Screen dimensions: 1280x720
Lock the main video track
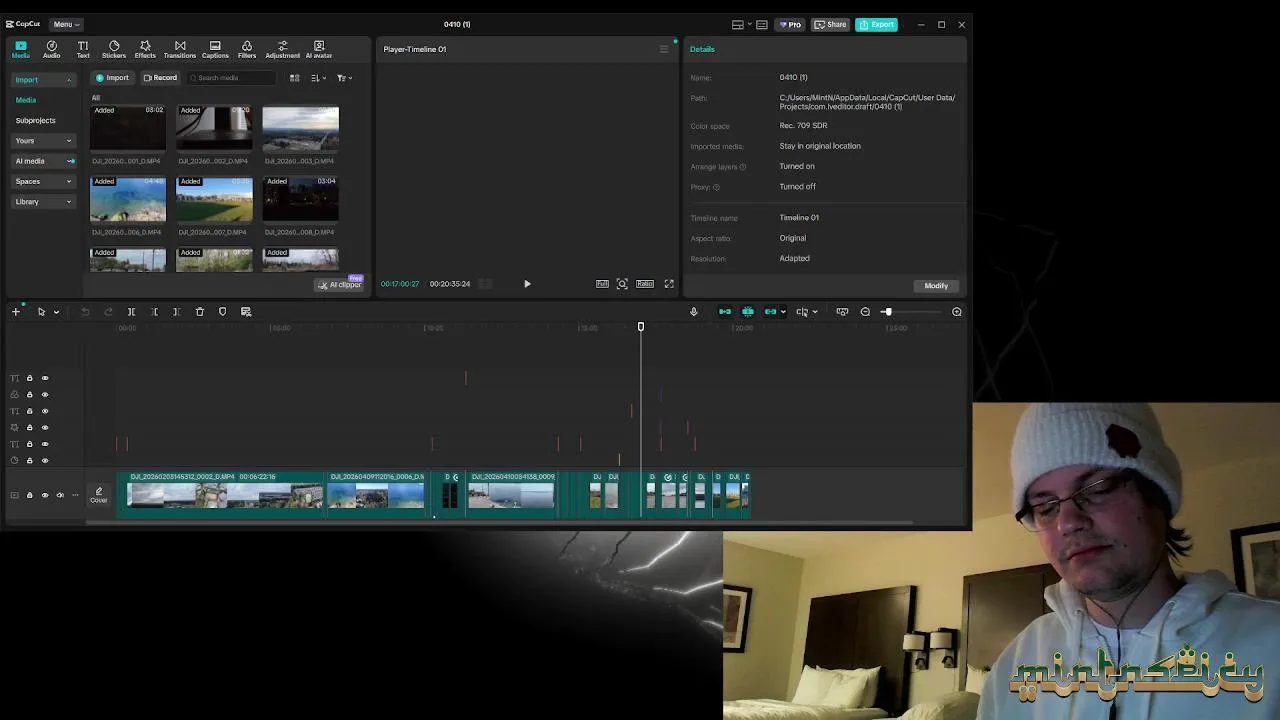coord(29,495)
